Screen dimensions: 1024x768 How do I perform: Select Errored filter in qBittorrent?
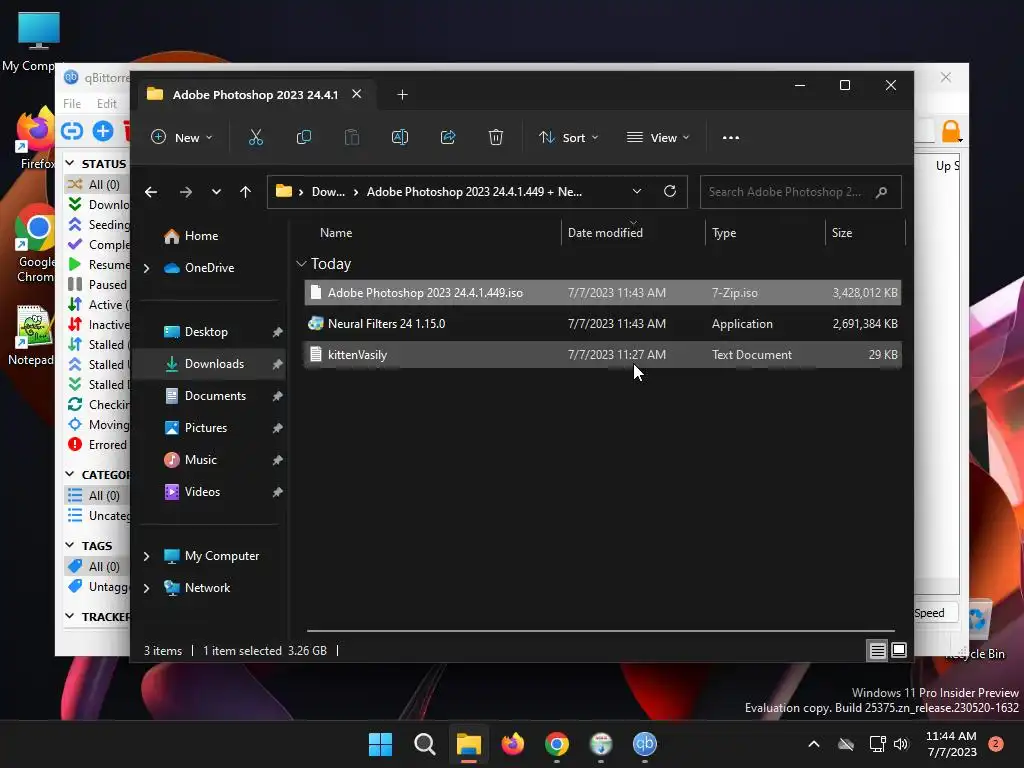coord(99,445)
